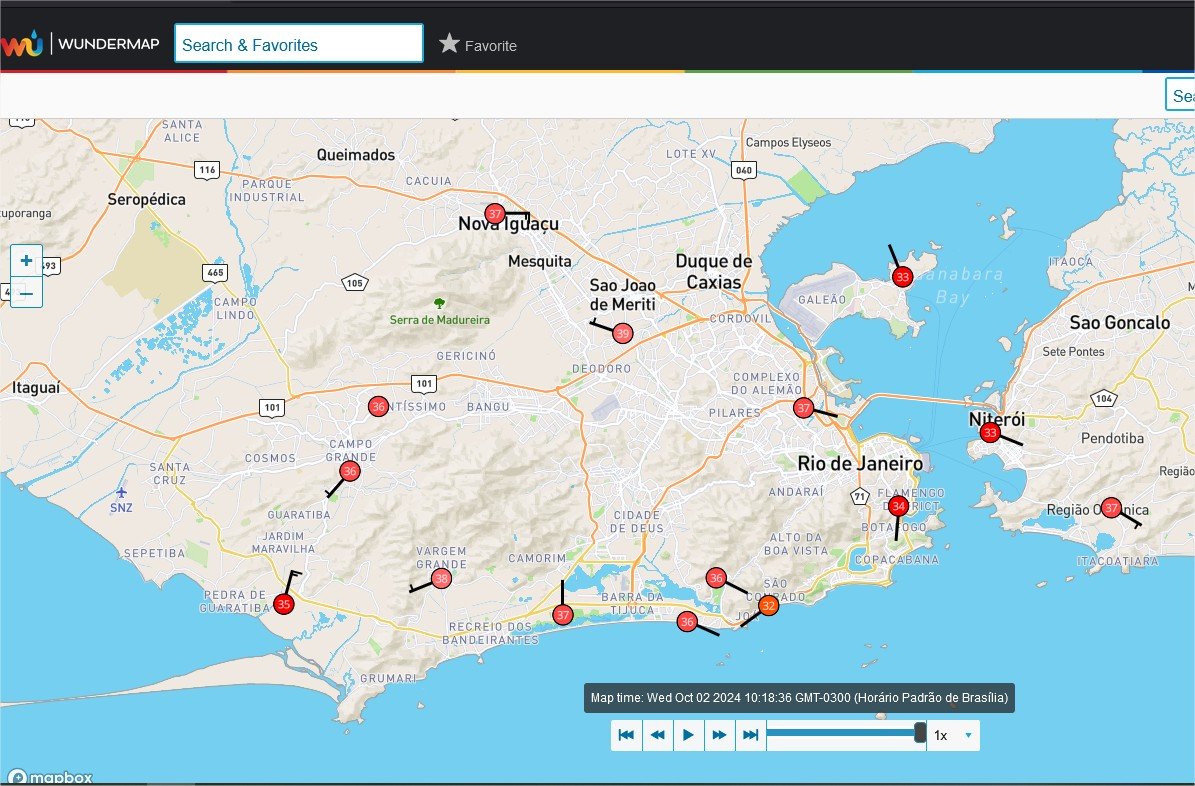The height and width of the screenshot is (786, 1195).
Task: Step back with the rewind button
Action: click(657, 735)
